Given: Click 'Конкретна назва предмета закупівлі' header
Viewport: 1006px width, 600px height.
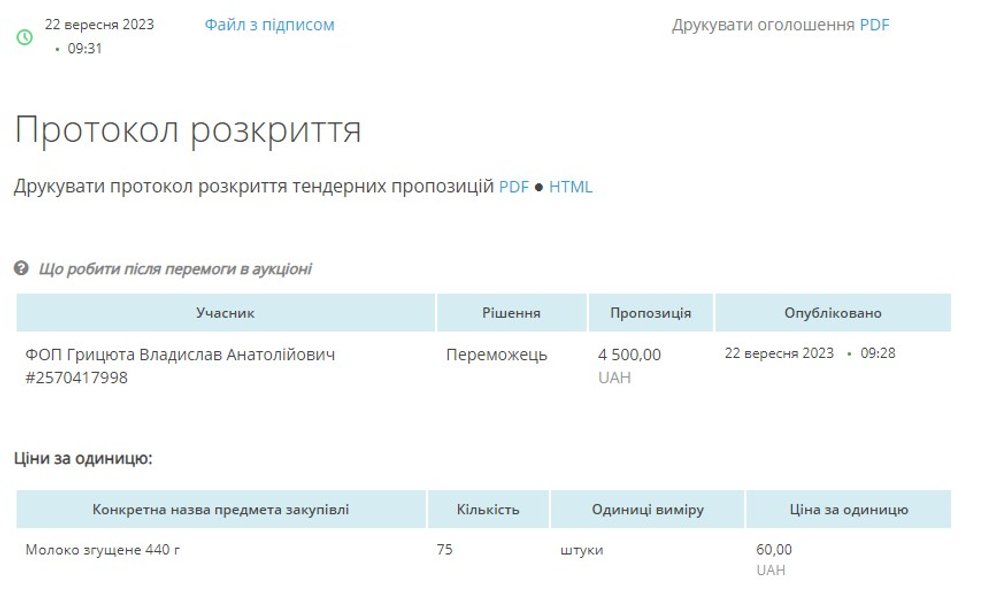Looking at the screenshot, I should click(x=221, y=510).
